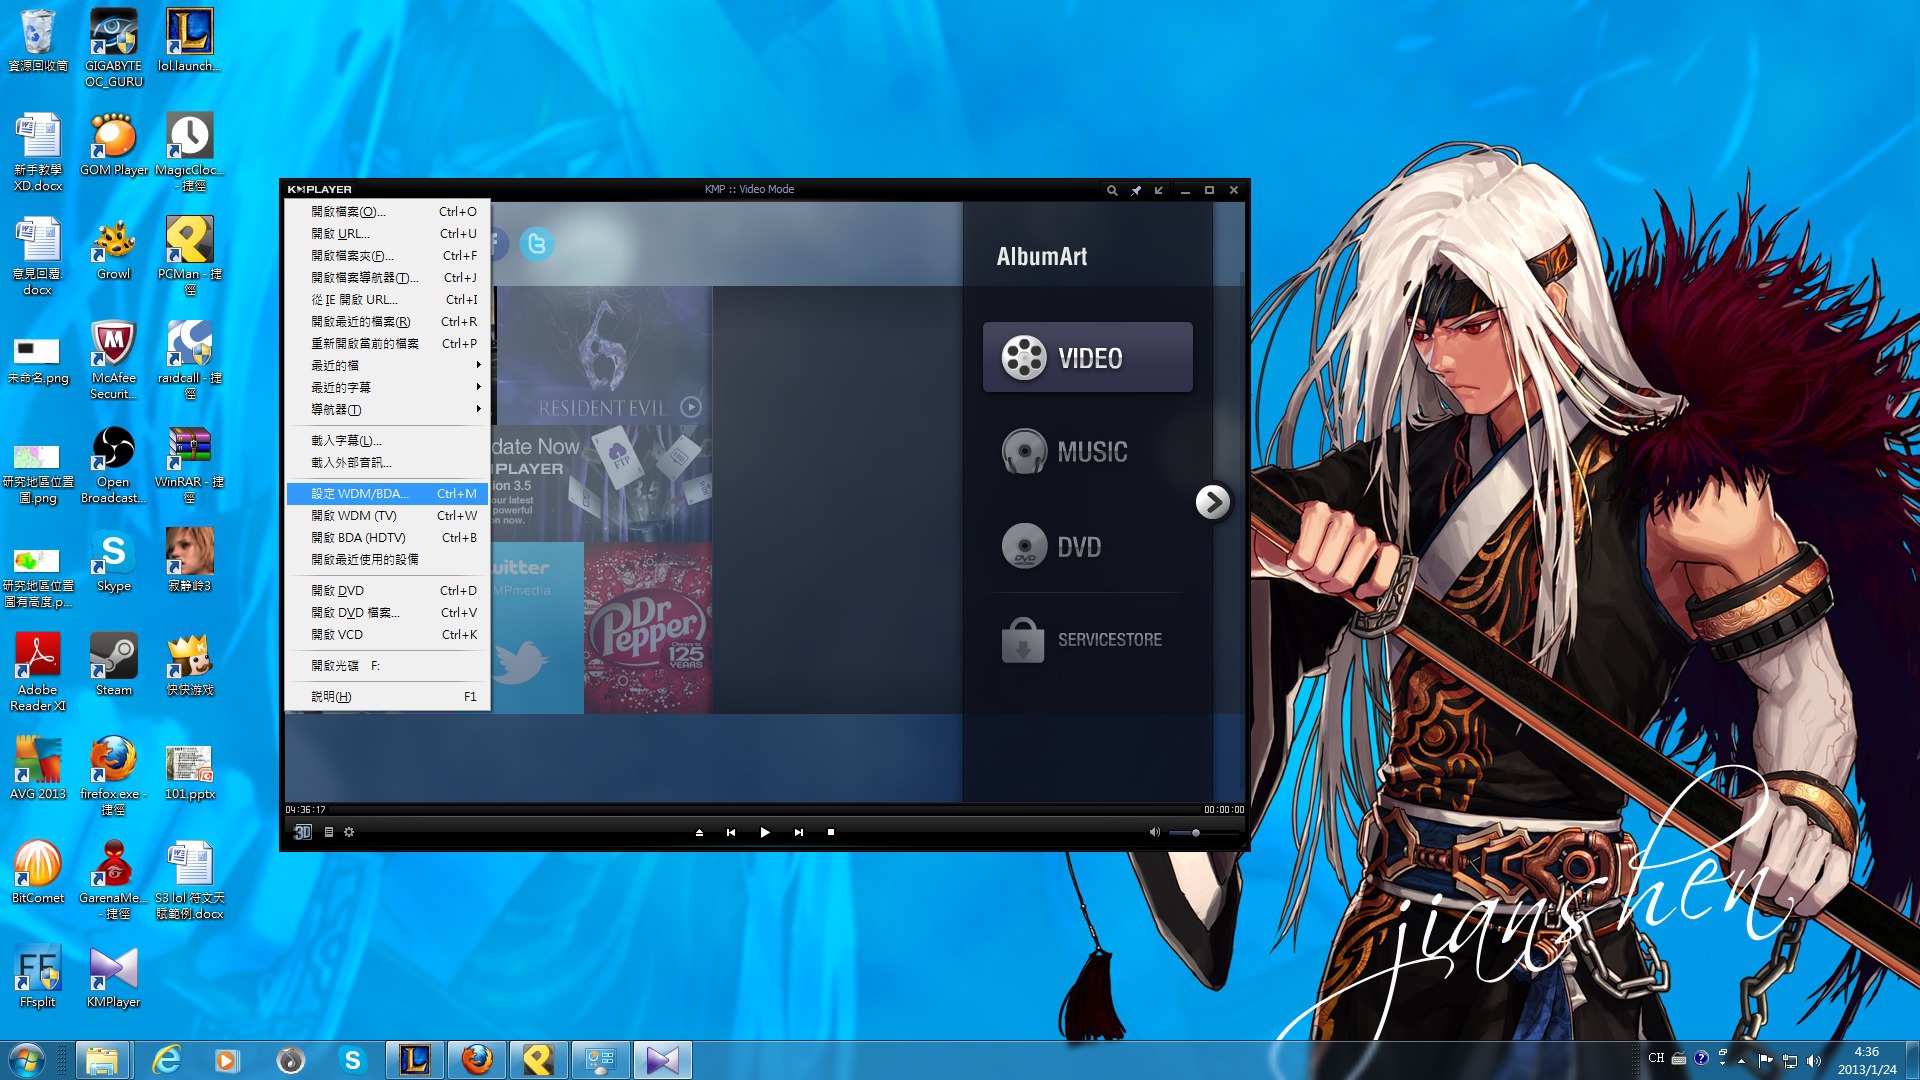
Task: Choose 開啟 VCD menu item
Action: 387,635
